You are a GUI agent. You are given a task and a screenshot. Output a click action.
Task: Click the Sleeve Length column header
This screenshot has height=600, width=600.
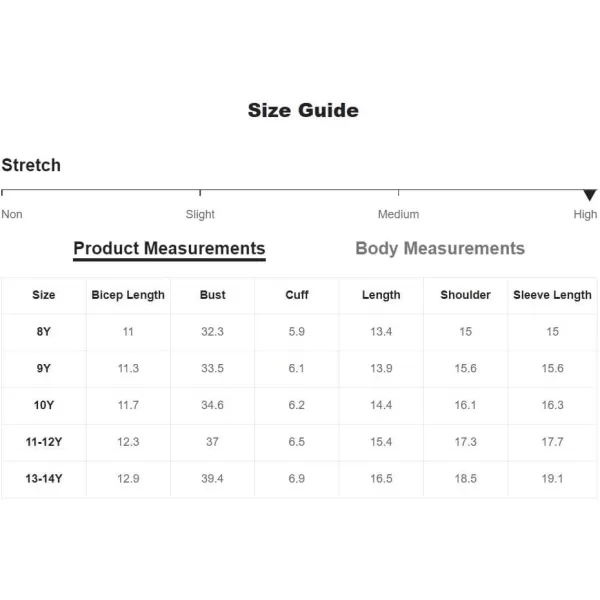[552, 295]
